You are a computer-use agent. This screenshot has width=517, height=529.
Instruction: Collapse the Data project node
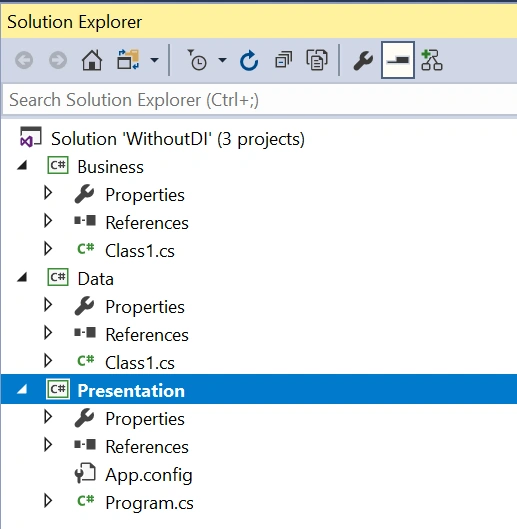click(x=22, y=277)
